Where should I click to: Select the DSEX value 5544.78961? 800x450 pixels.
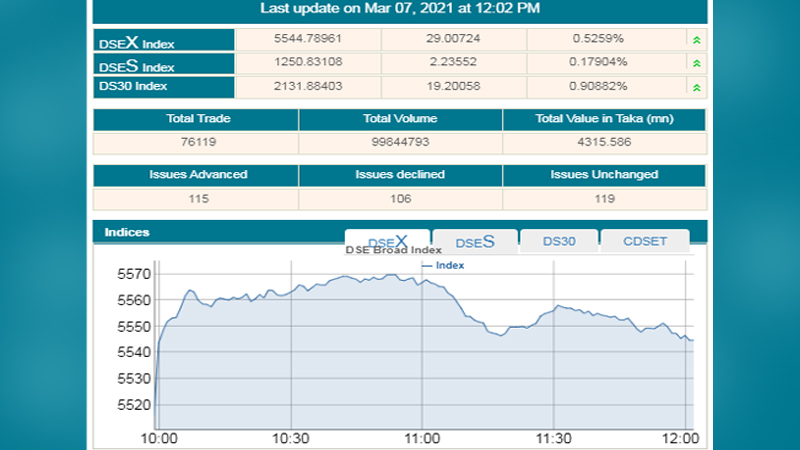point(308,39)
